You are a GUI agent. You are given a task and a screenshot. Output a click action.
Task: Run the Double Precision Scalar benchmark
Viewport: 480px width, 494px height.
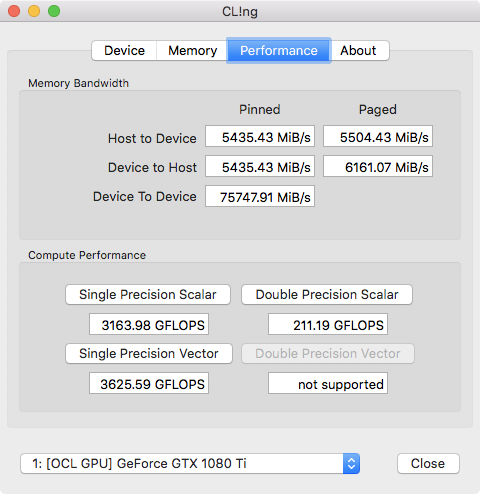(x=327, y=295)
